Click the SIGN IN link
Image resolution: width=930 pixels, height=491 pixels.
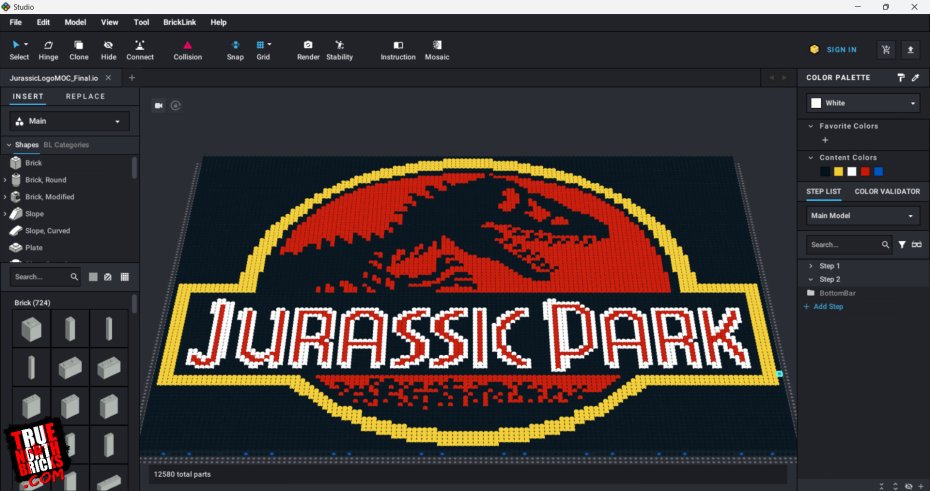tap(842, 50)
